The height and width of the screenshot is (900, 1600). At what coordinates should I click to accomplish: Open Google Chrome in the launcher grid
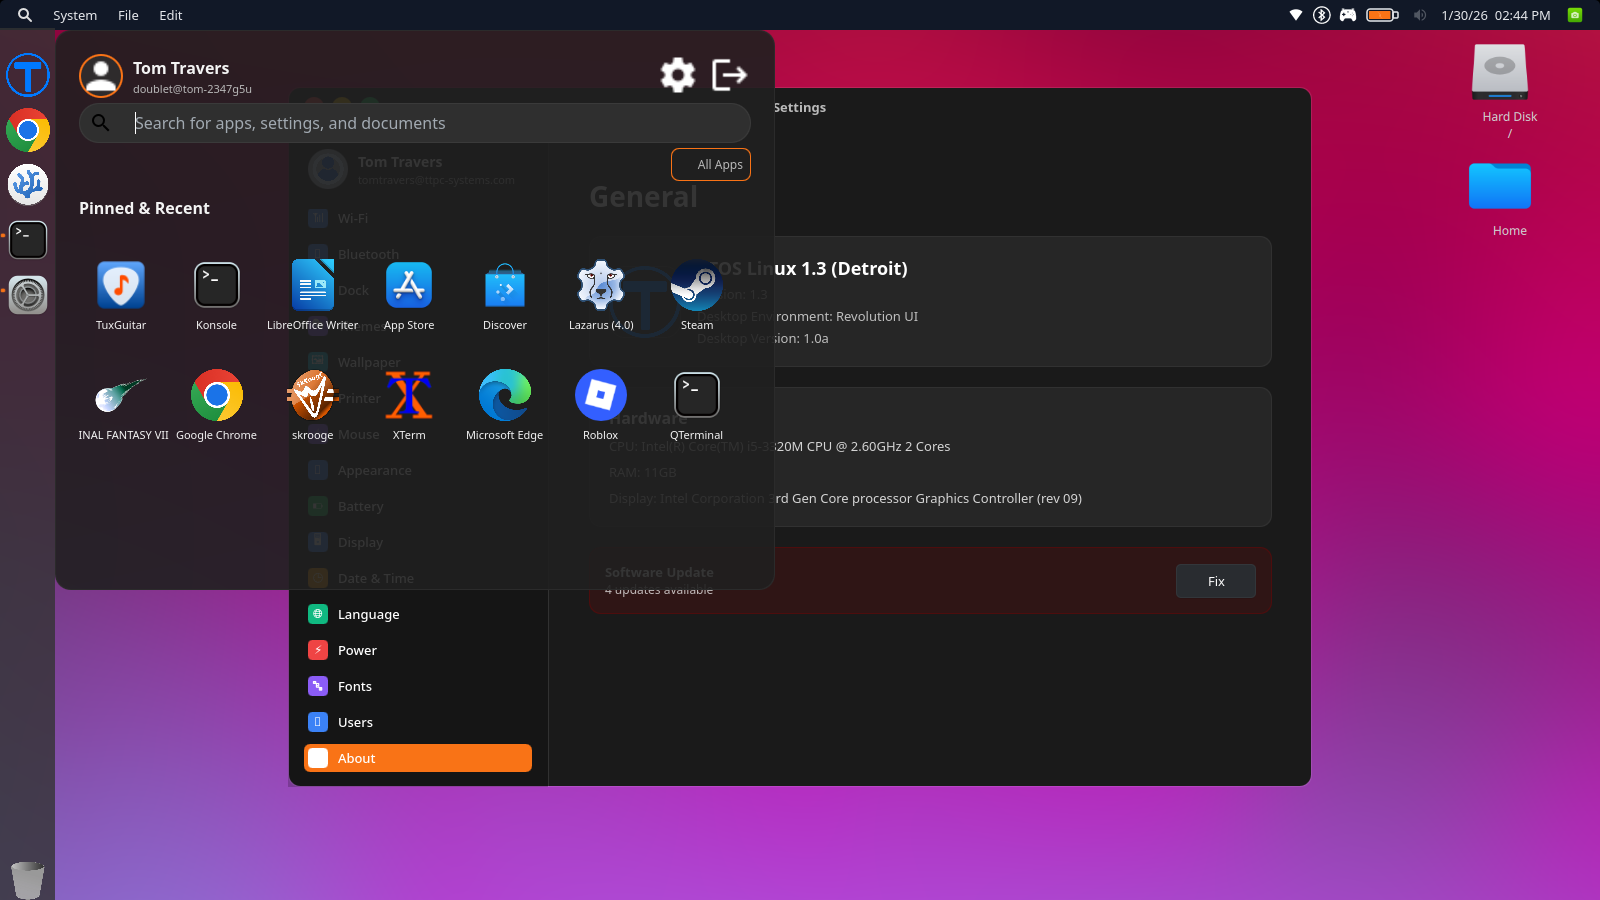[x=217, y=396]
